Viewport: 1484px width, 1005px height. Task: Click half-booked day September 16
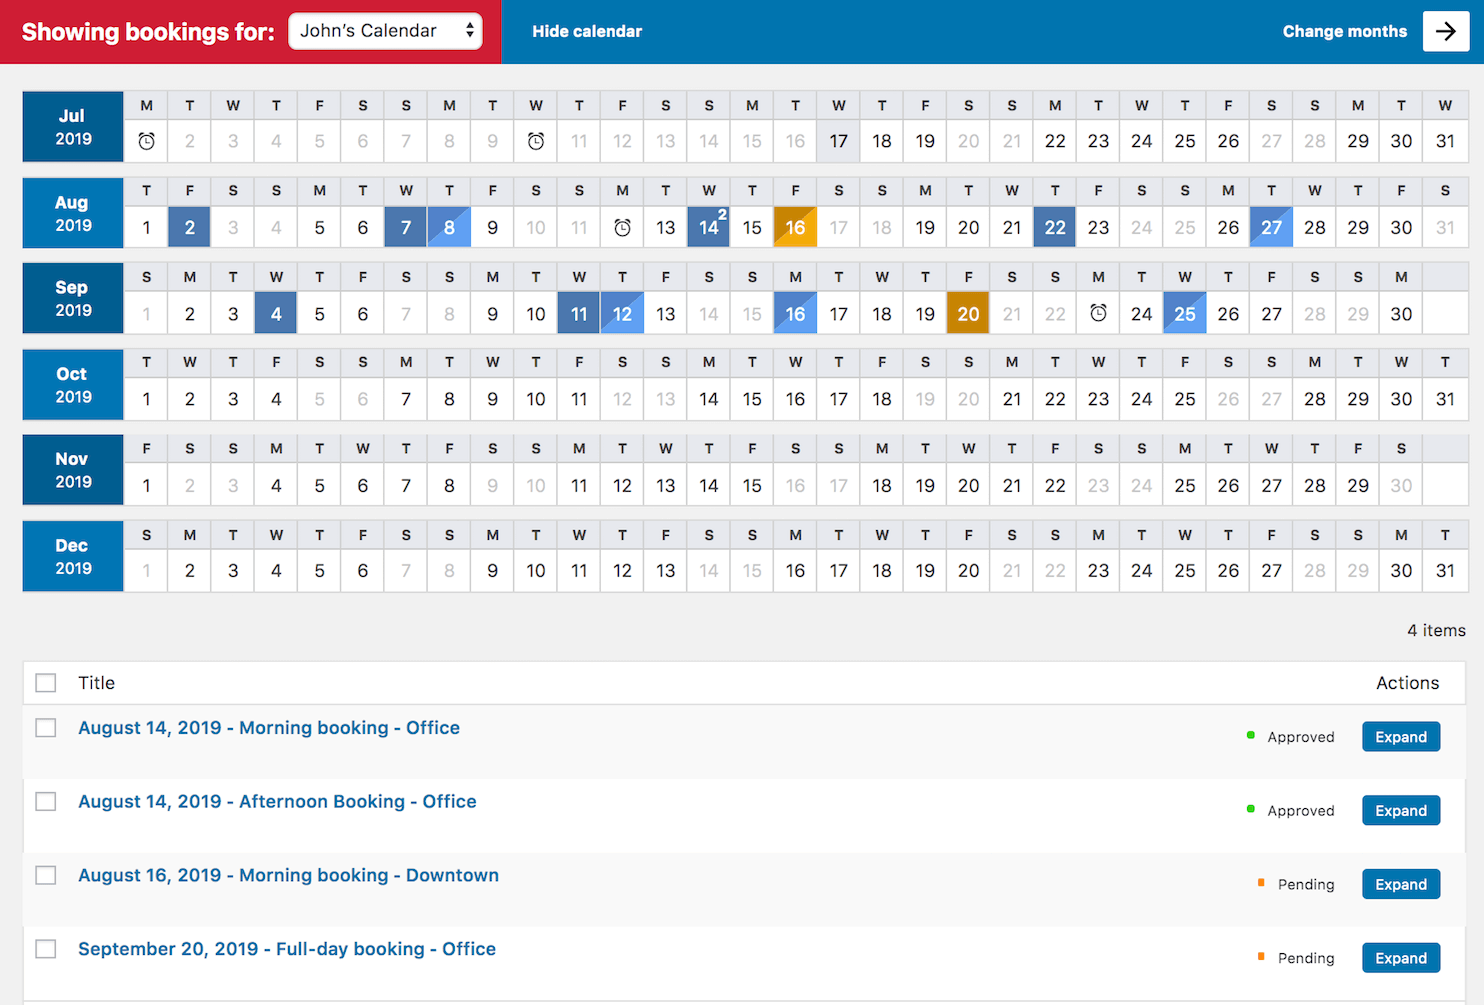(x=795, y=314)
